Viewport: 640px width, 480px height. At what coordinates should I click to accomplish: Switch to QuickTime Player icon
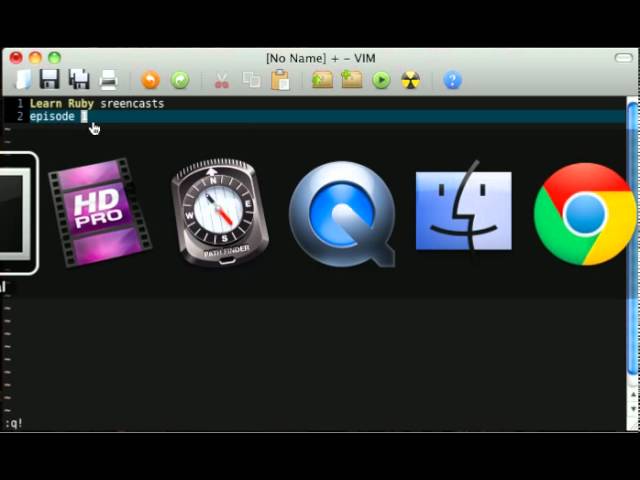342,214
